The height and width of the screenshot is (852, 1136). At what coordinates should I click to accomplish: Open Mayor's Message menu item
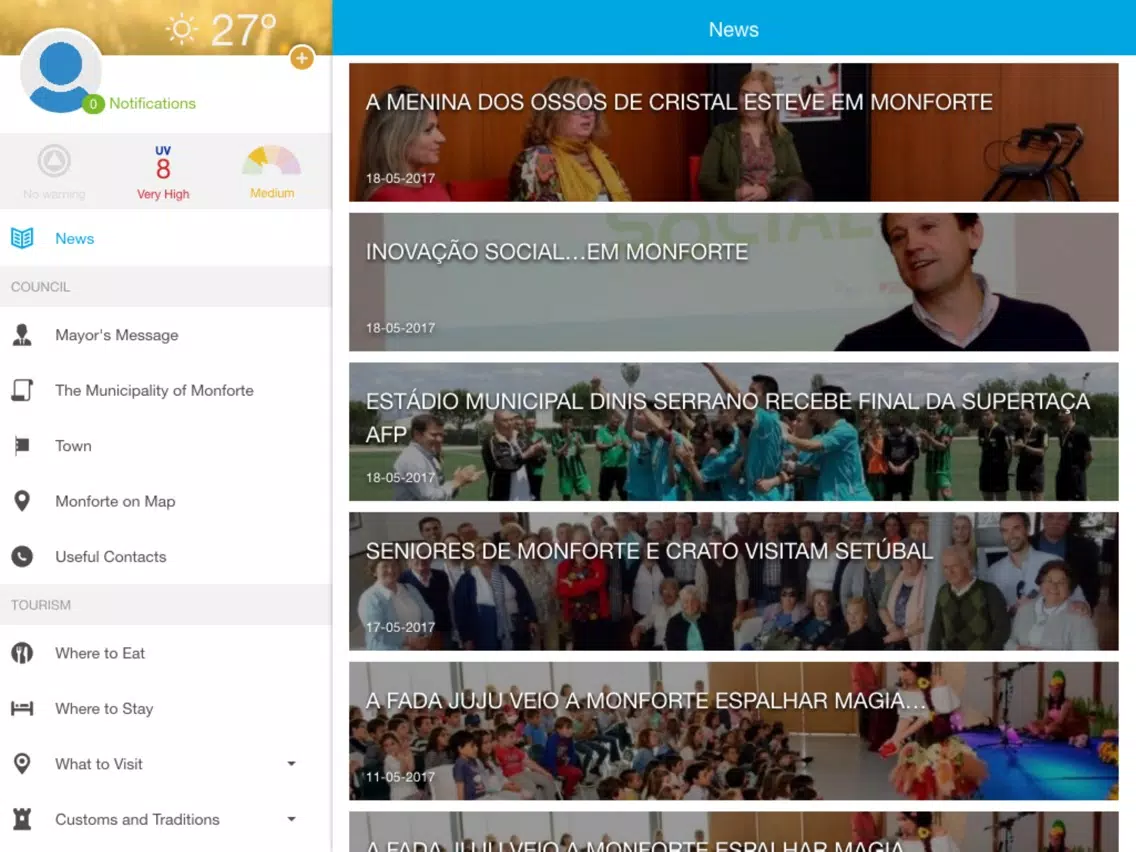click(x=166, y=335)
